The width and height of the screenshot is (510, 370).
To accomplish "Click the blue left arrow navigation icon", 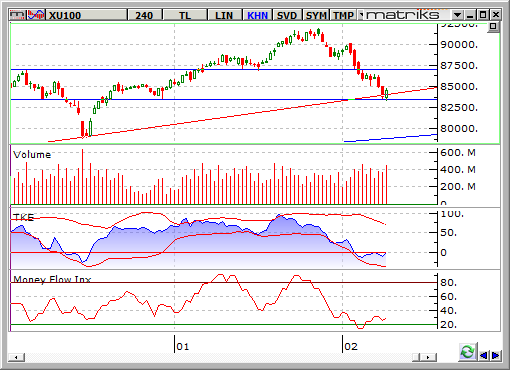I will (x=483, y=355).
